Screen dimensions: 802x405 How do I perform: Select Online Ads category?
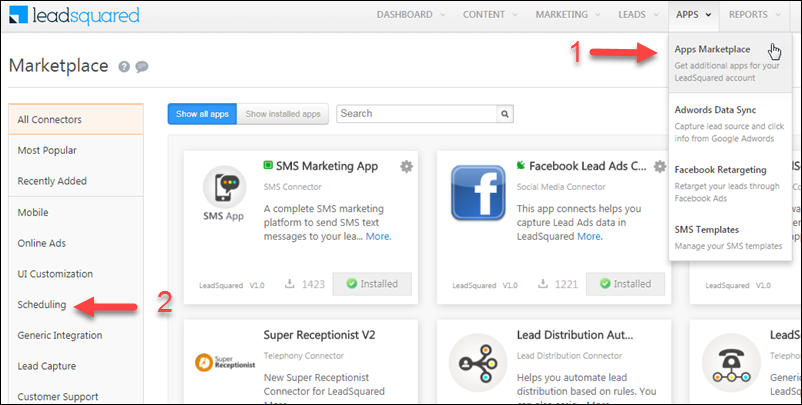click(x=76, y=243)
